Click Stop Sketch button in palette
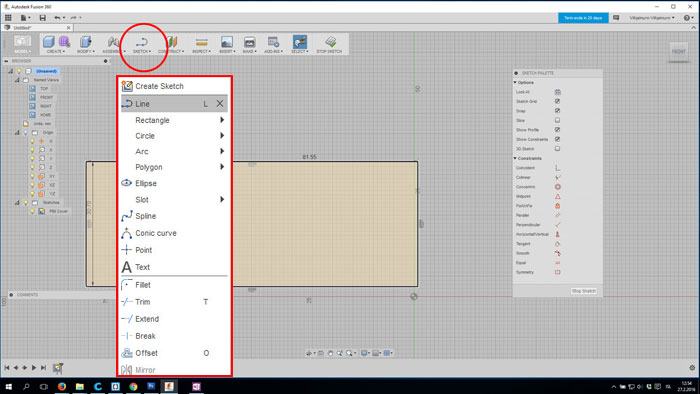This screenshot has width=700, height=394. (583, 291)
